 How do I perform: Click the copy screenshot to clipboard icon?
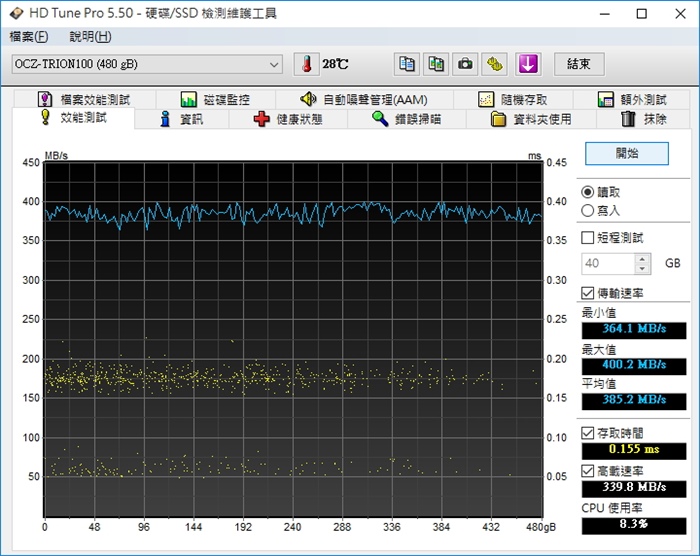point(436,64)
